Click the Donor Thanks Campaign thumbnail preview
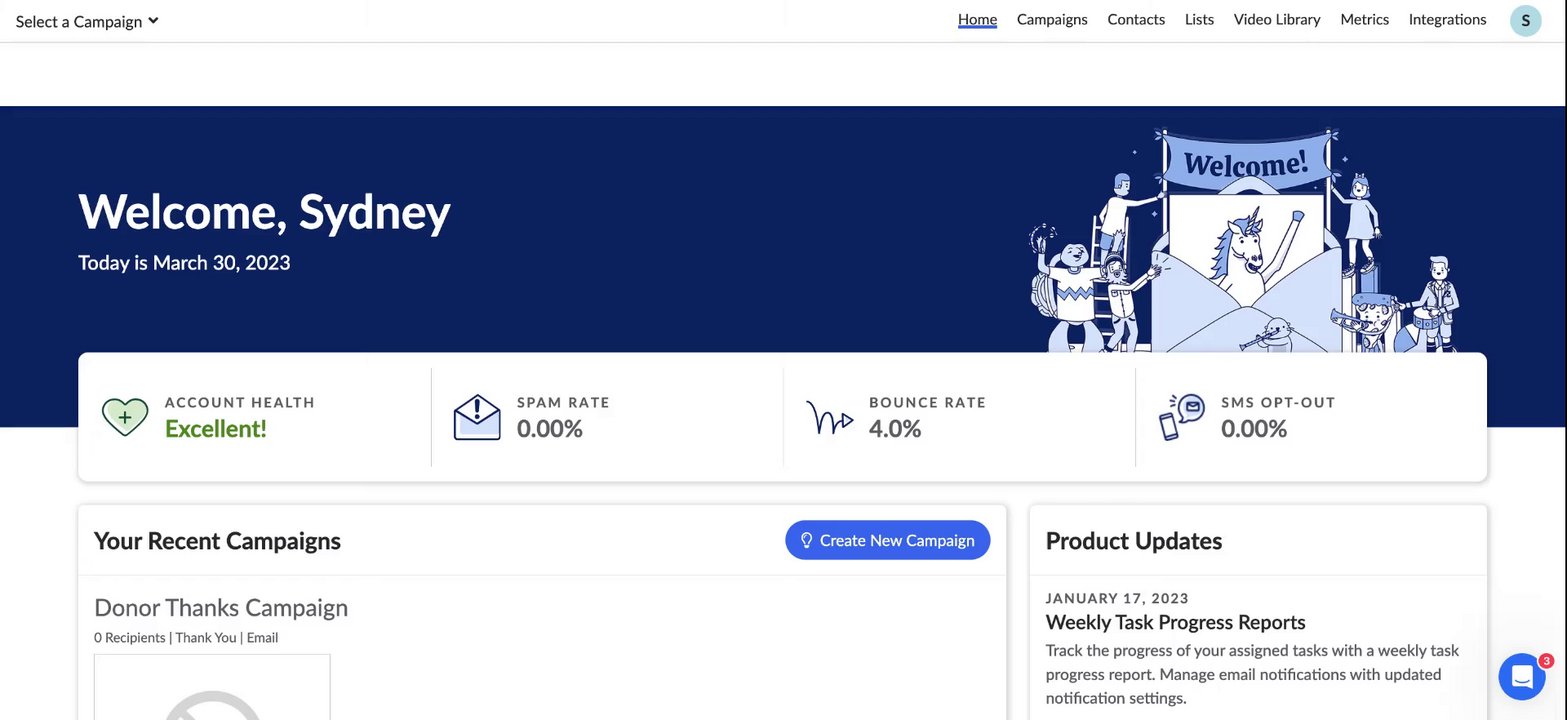The image size is (1567, 720). pos(212,688)
